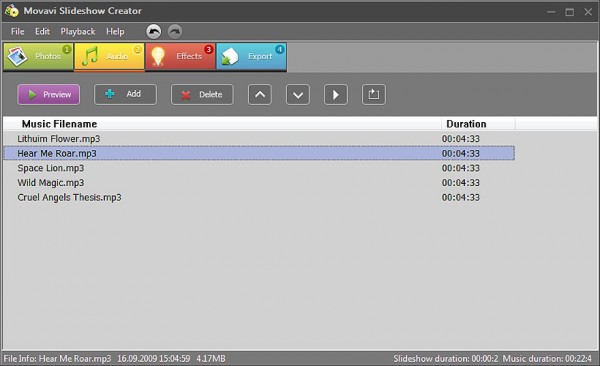This screenshot has height=366, width=600.
Task: Click the Movavi app logo icon
Action: click(12, 11)
